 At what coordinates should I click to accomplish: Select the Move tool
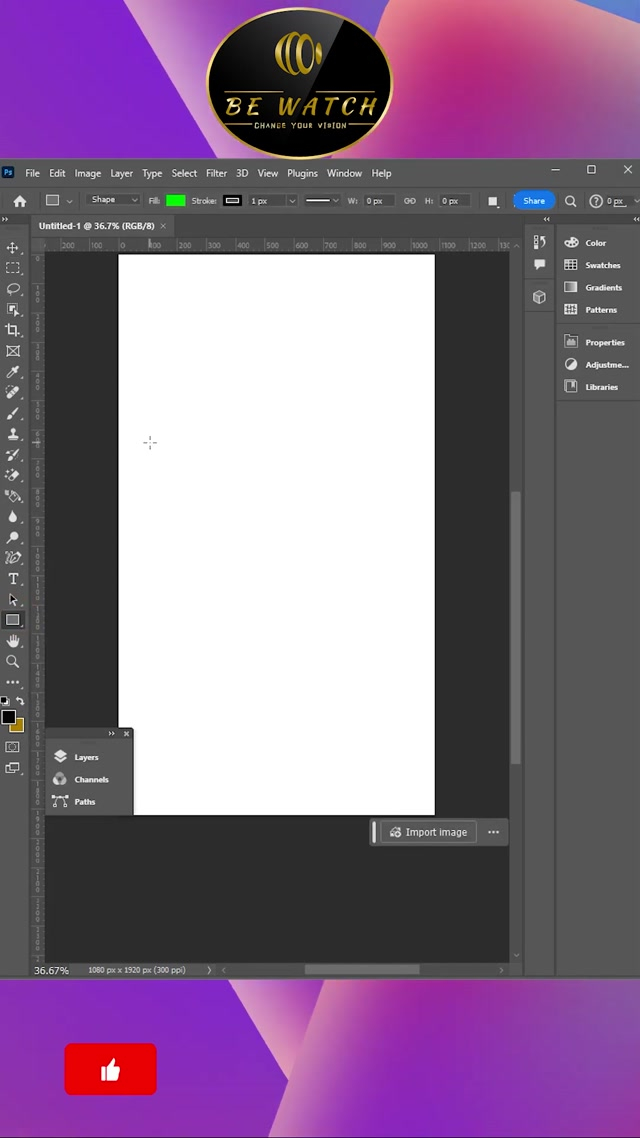pos(13,248)
